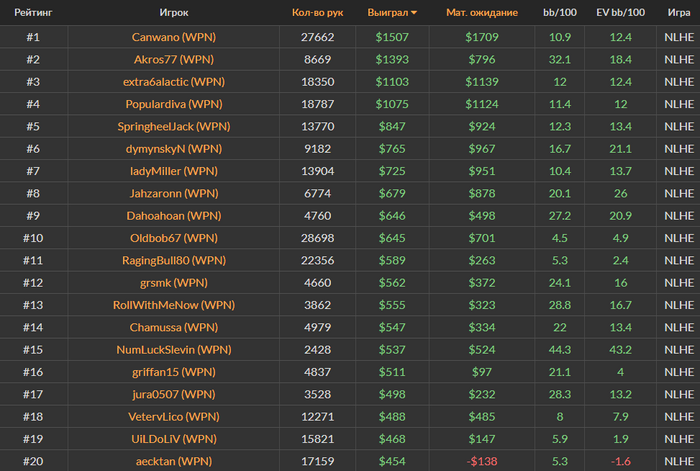Open player SpringheelJack (WPN) profile
The image size is (700, 471).
[174, 126]
